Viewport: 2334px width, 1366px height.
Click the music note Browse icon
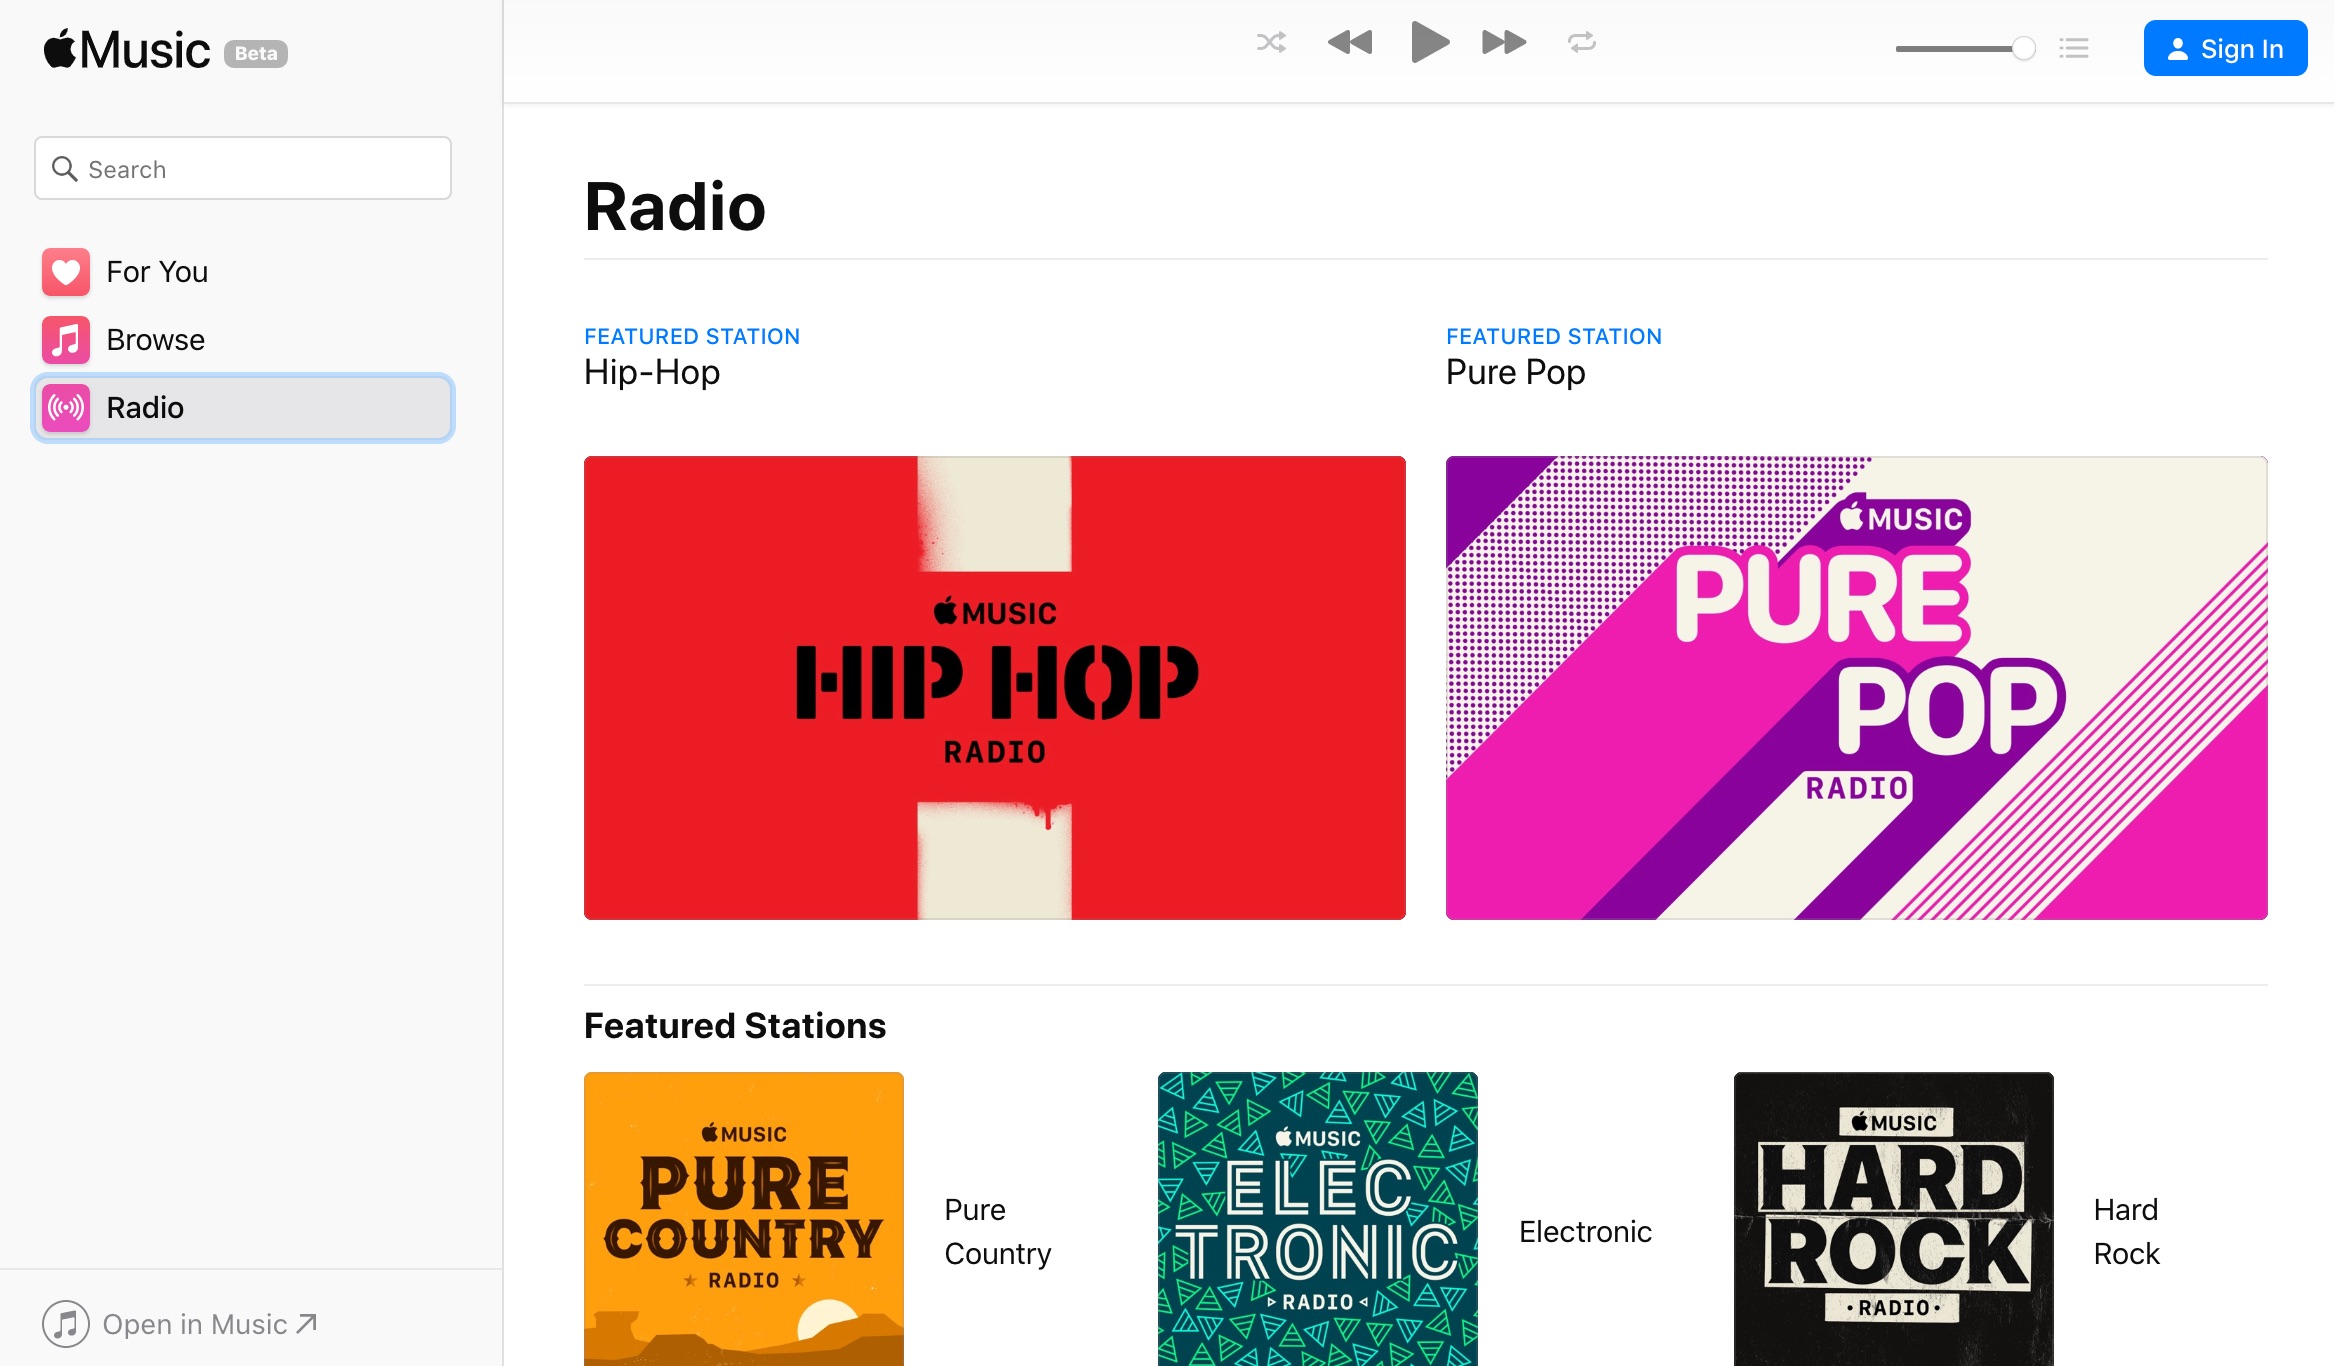tap(66, 340)
